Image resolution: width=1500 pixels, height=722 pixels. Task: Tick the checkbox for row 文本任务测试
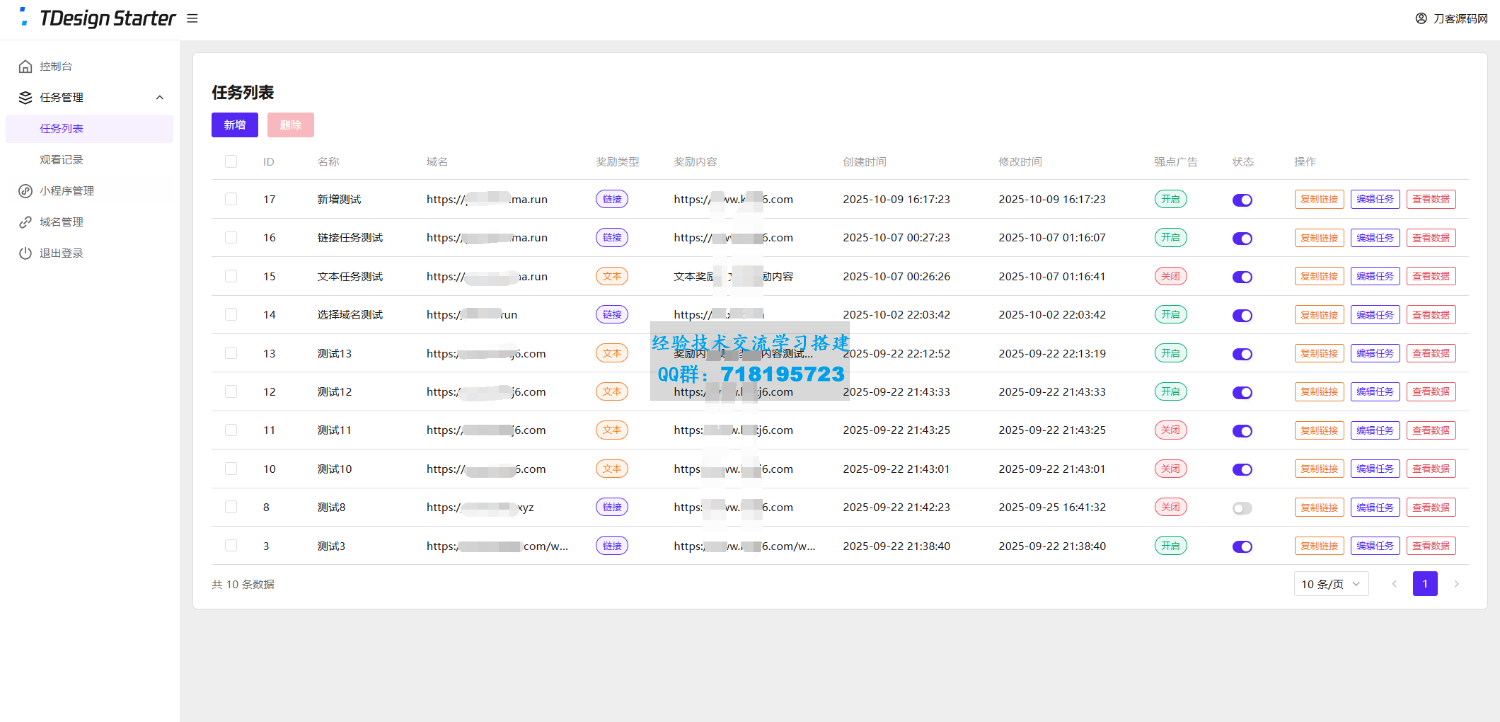(231, 276)
